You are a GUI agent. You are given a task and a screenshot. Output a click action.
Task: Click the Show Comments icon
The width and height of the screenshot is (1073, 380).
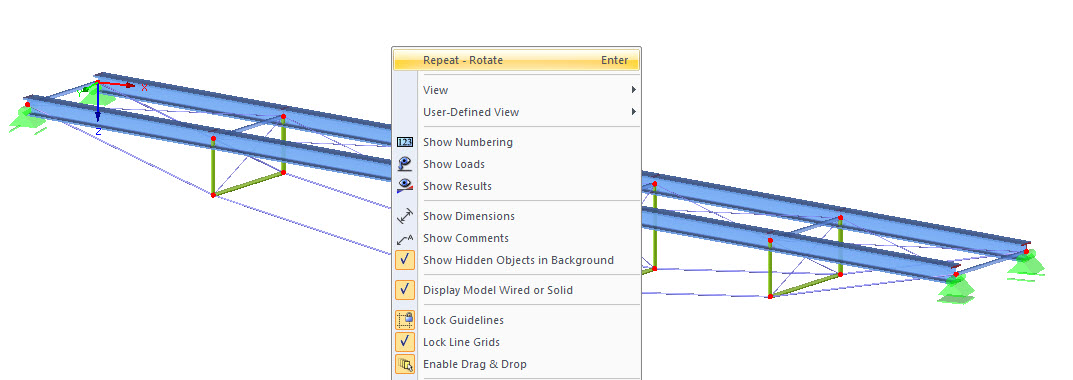pyautogui.click(x=405, y=238)
